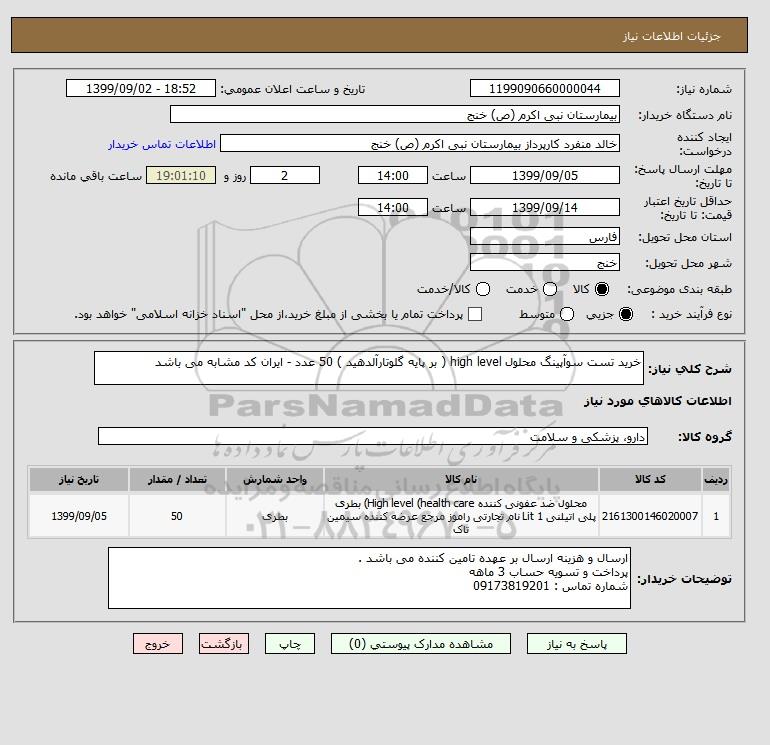Select the خدمت radio button
Viewport: 770px width, 745px height.
[x=550, y=289]
